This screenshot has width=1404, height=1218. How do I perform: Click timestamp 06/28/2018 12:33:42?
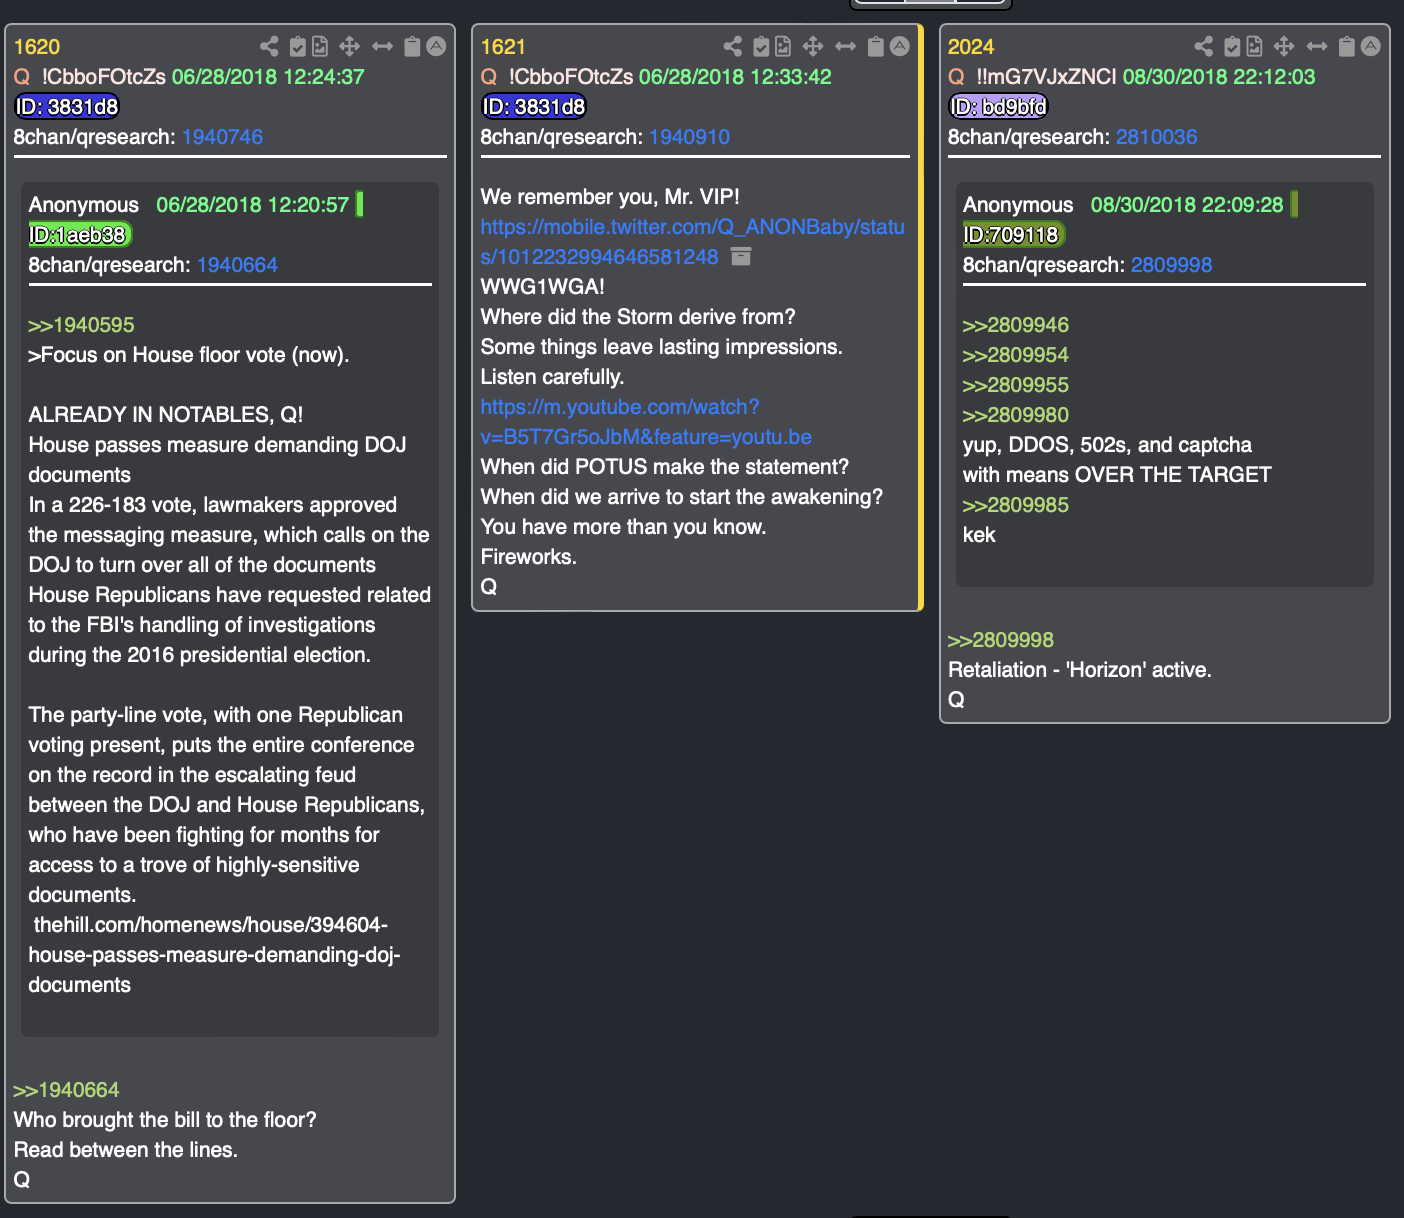[x=735, y=77]
